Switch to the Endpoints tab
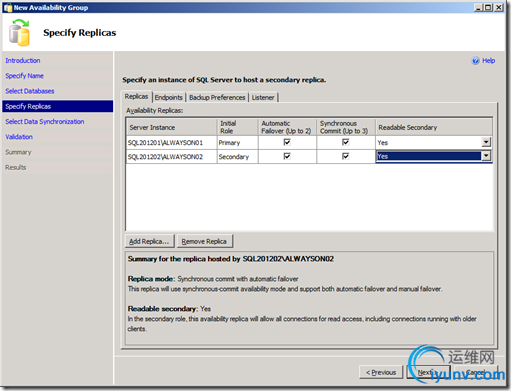511x391 pixels. (x=169, y=97)
